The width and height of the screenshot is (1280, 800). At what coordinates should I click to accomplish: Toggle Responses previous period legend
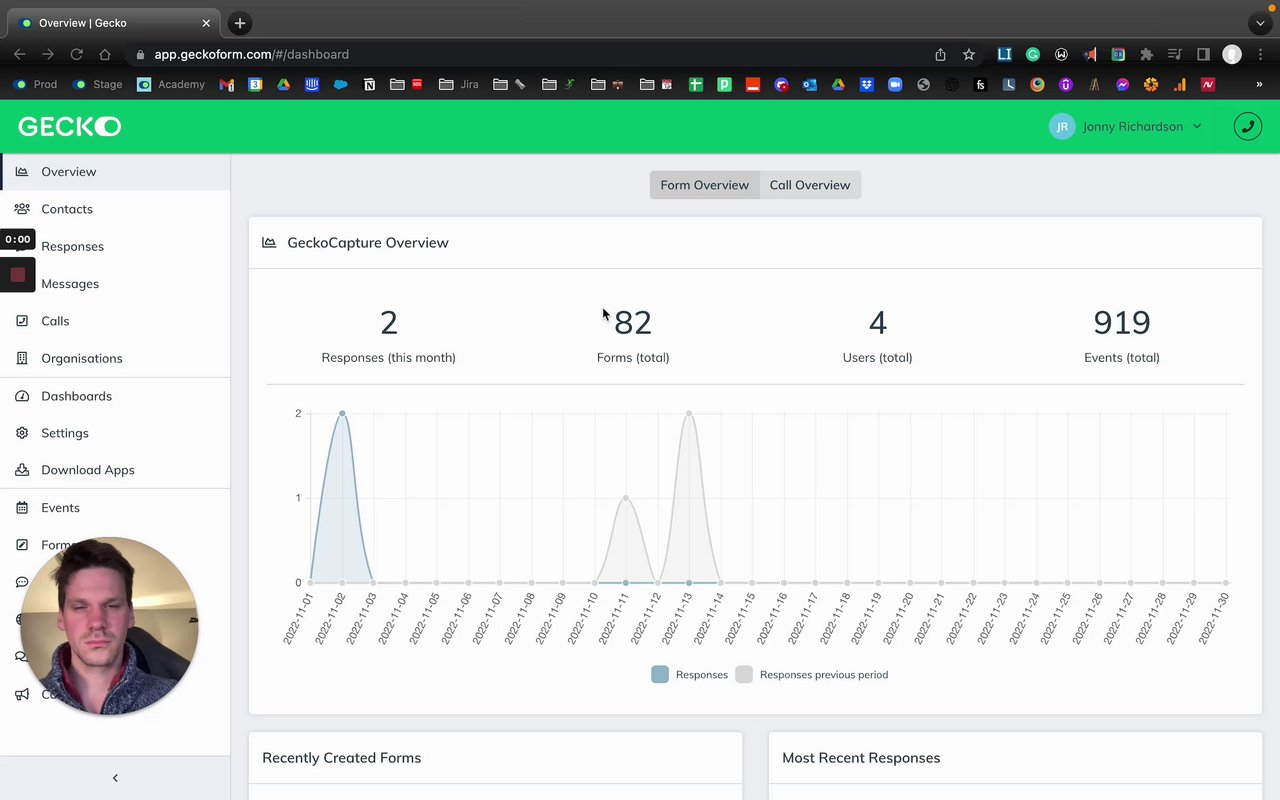pos(812,675)
